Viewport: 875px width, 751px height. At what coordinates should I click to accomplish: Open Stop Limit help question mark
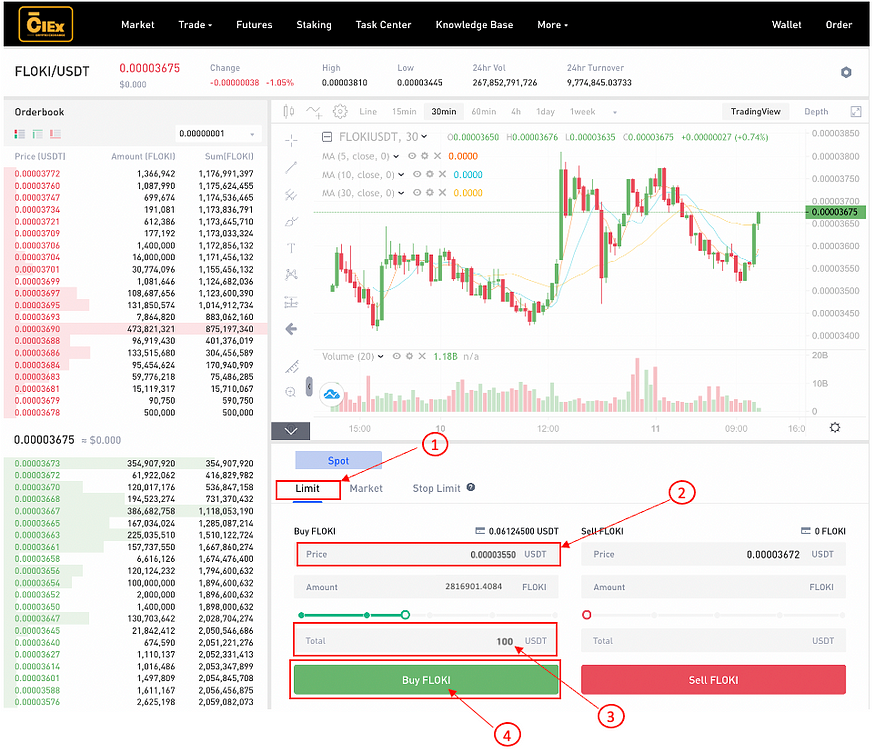[x=470, y=487]
